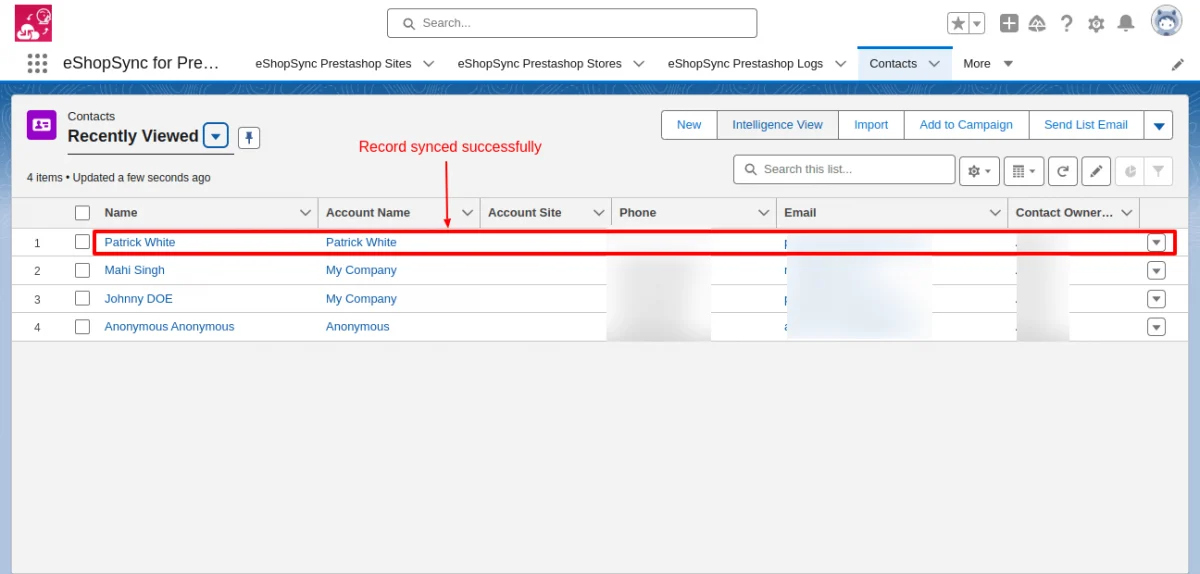Open eShopSync Prestashop Logs tab chevron
1200x574 pixels.
(841, 63)
